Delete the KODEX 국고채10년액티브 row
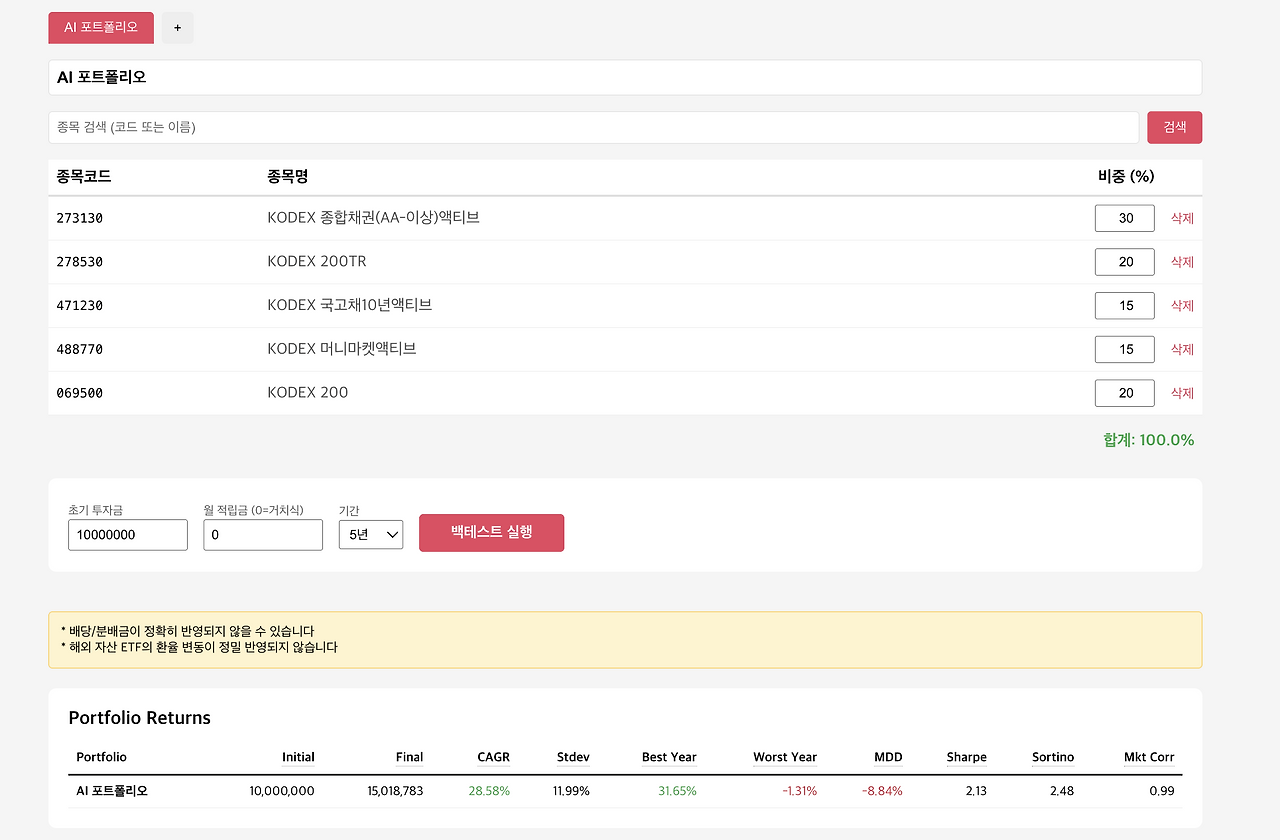 pos(1182,306)
